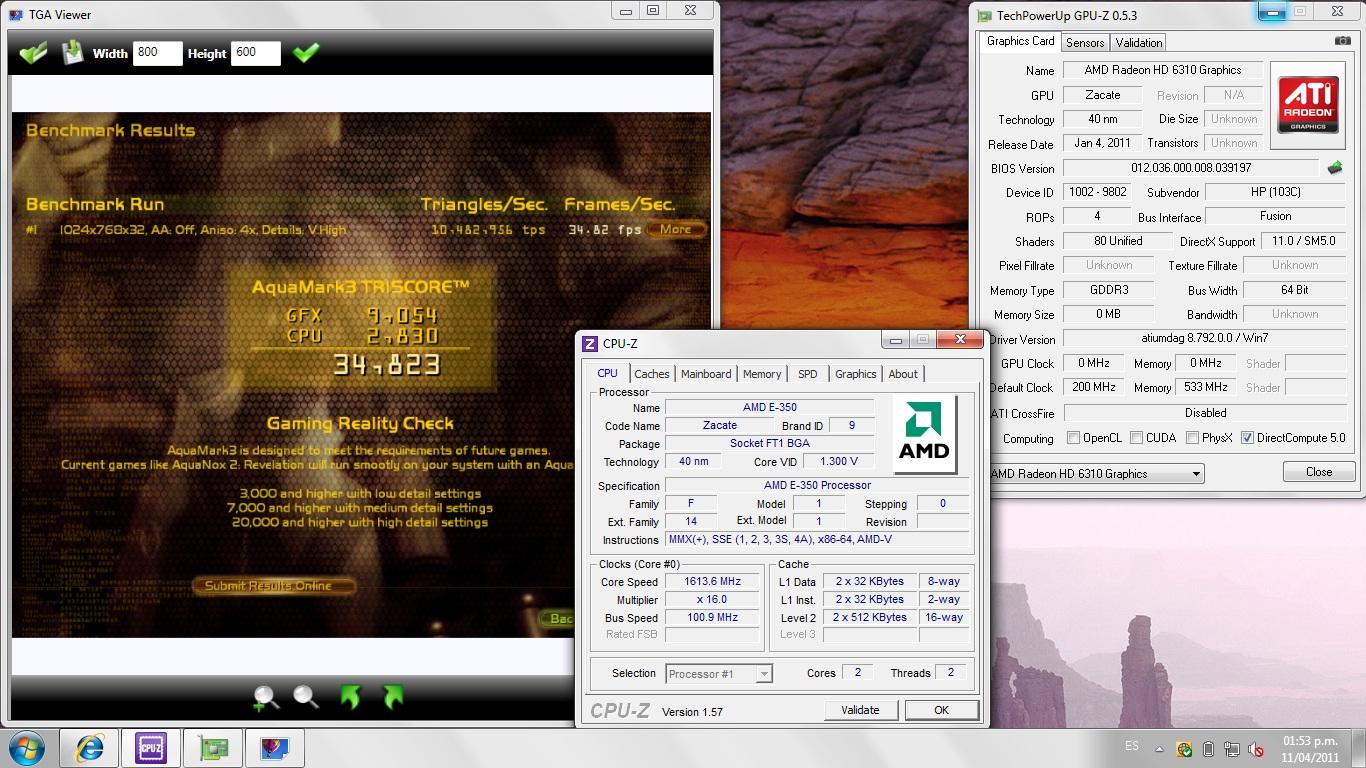Click the Height input field

[255, 53]
